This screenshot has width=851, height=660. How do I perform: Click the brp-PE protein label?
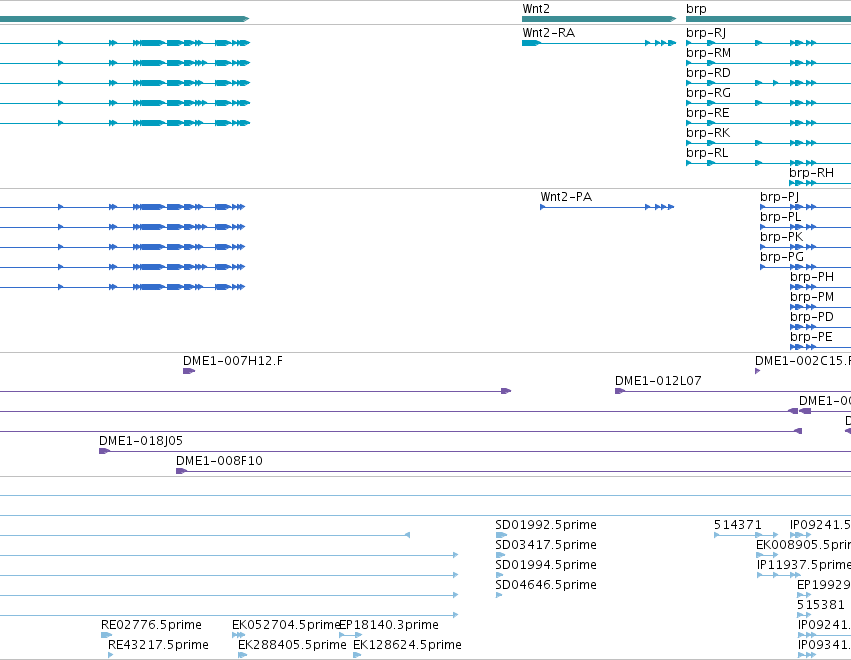[x=811, y=338]
